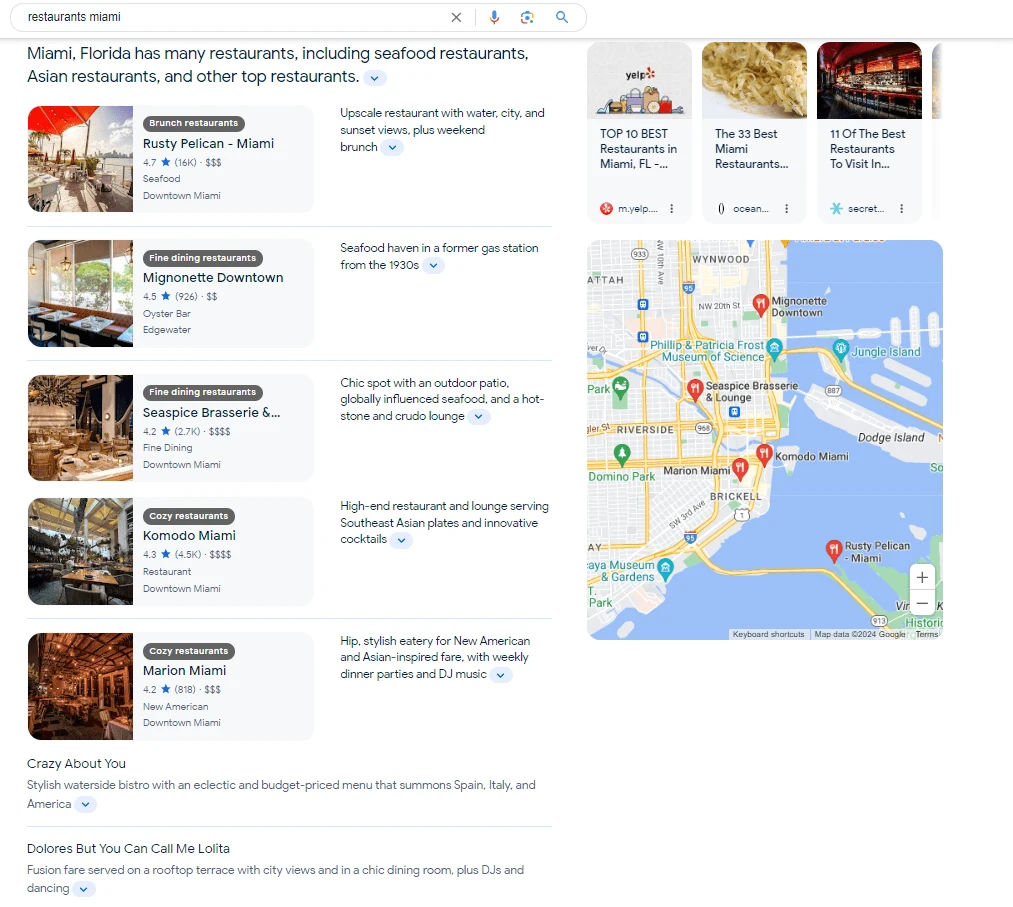The height and width of the screenshot is (907, 1013).
Task: Expand the Dolores Lolita description chevron
Action: pos(83,890)
